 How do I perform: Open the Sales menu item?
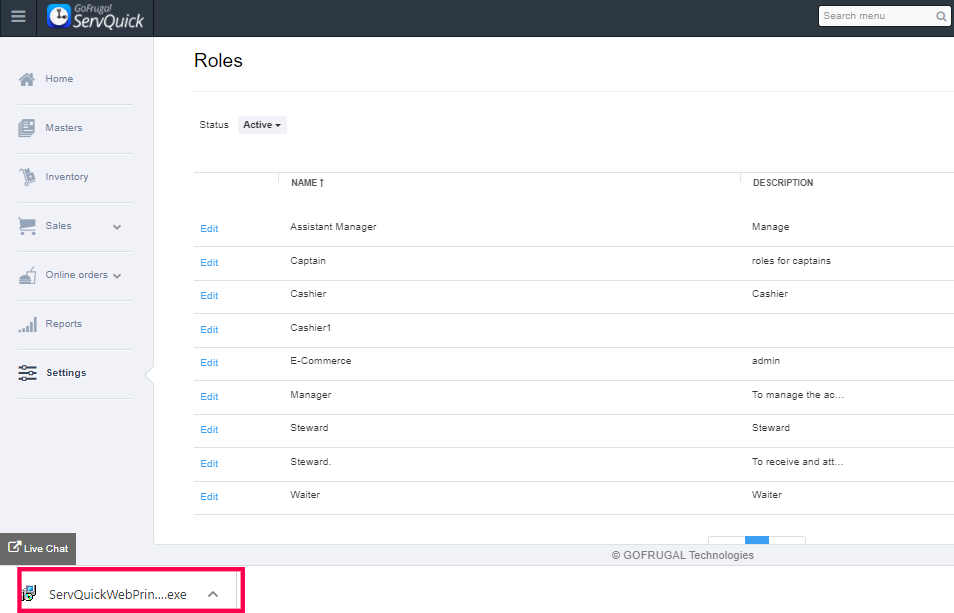click(x=58, y=226)
